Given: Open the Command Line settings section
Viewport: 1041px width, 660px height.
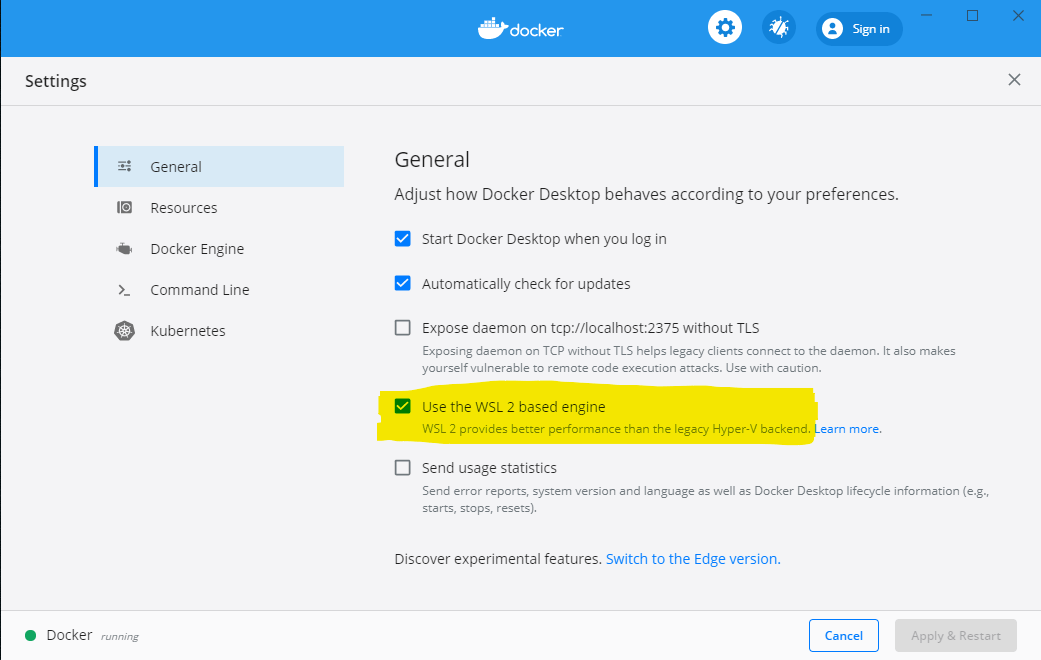Looking at the screenshot, I should (x=219, y=290).
